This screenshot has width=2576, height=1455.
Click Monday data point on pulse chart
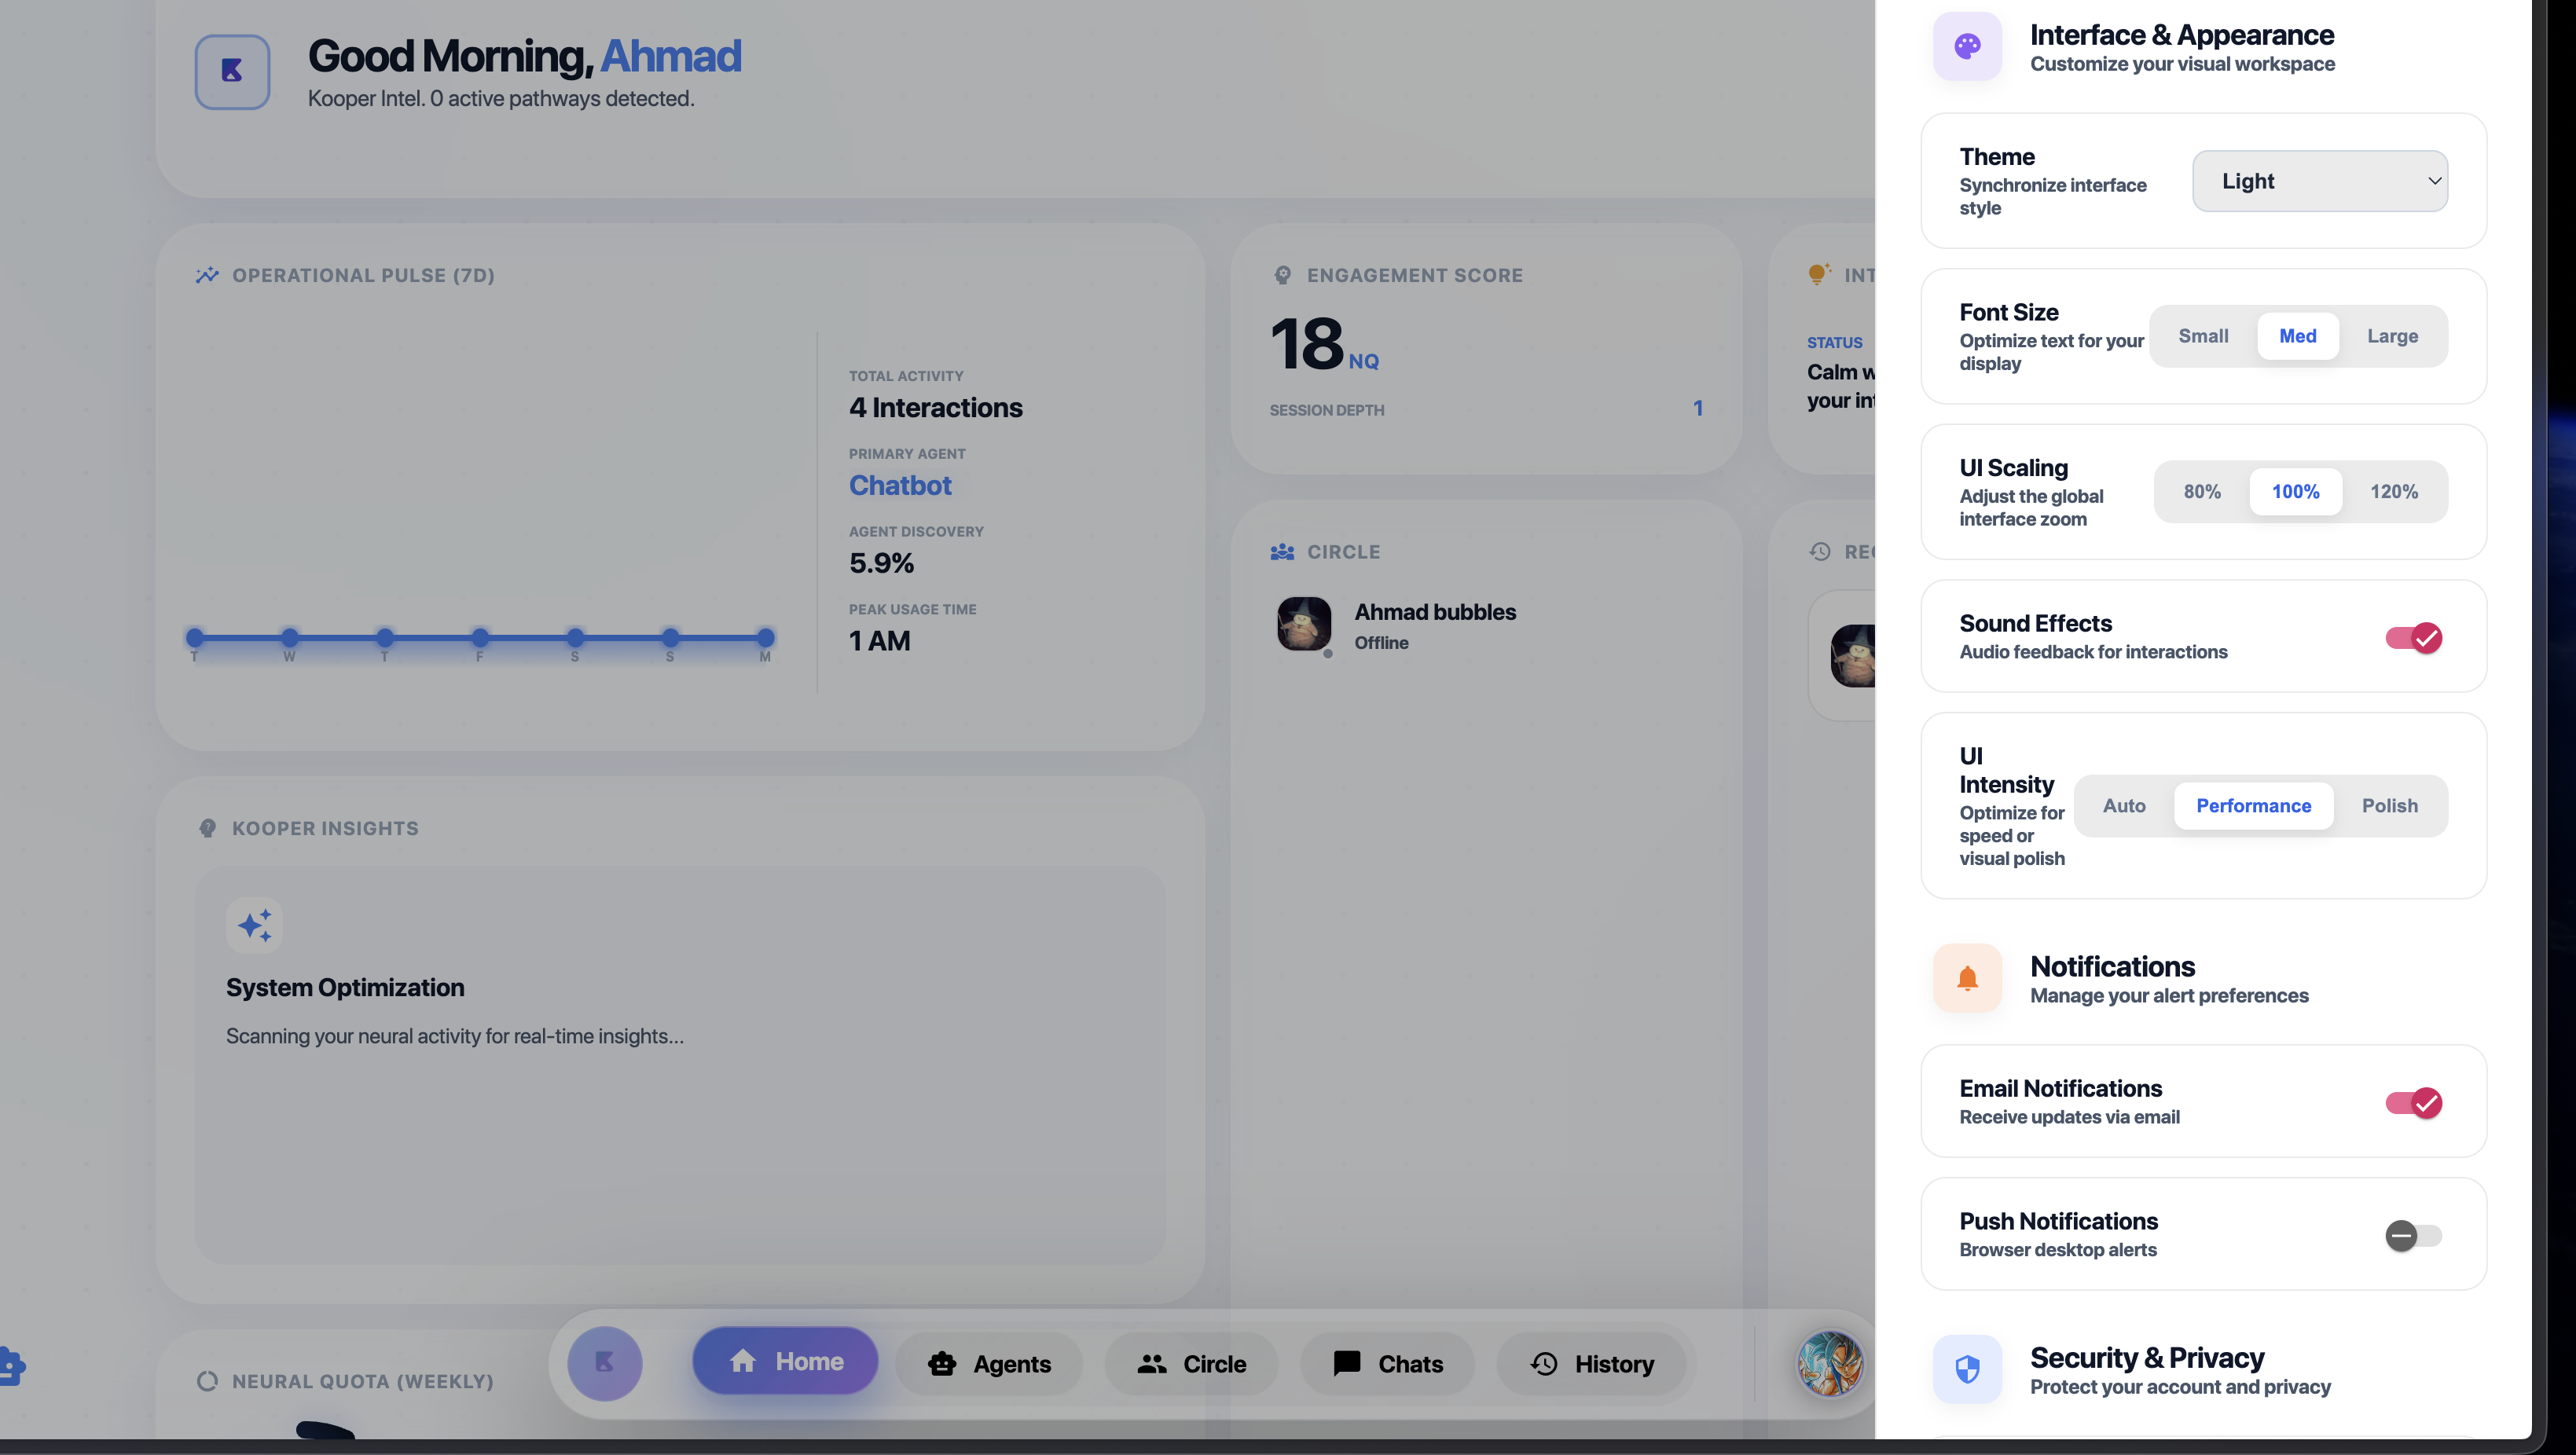pyautogui.click(x=765, y=637)
